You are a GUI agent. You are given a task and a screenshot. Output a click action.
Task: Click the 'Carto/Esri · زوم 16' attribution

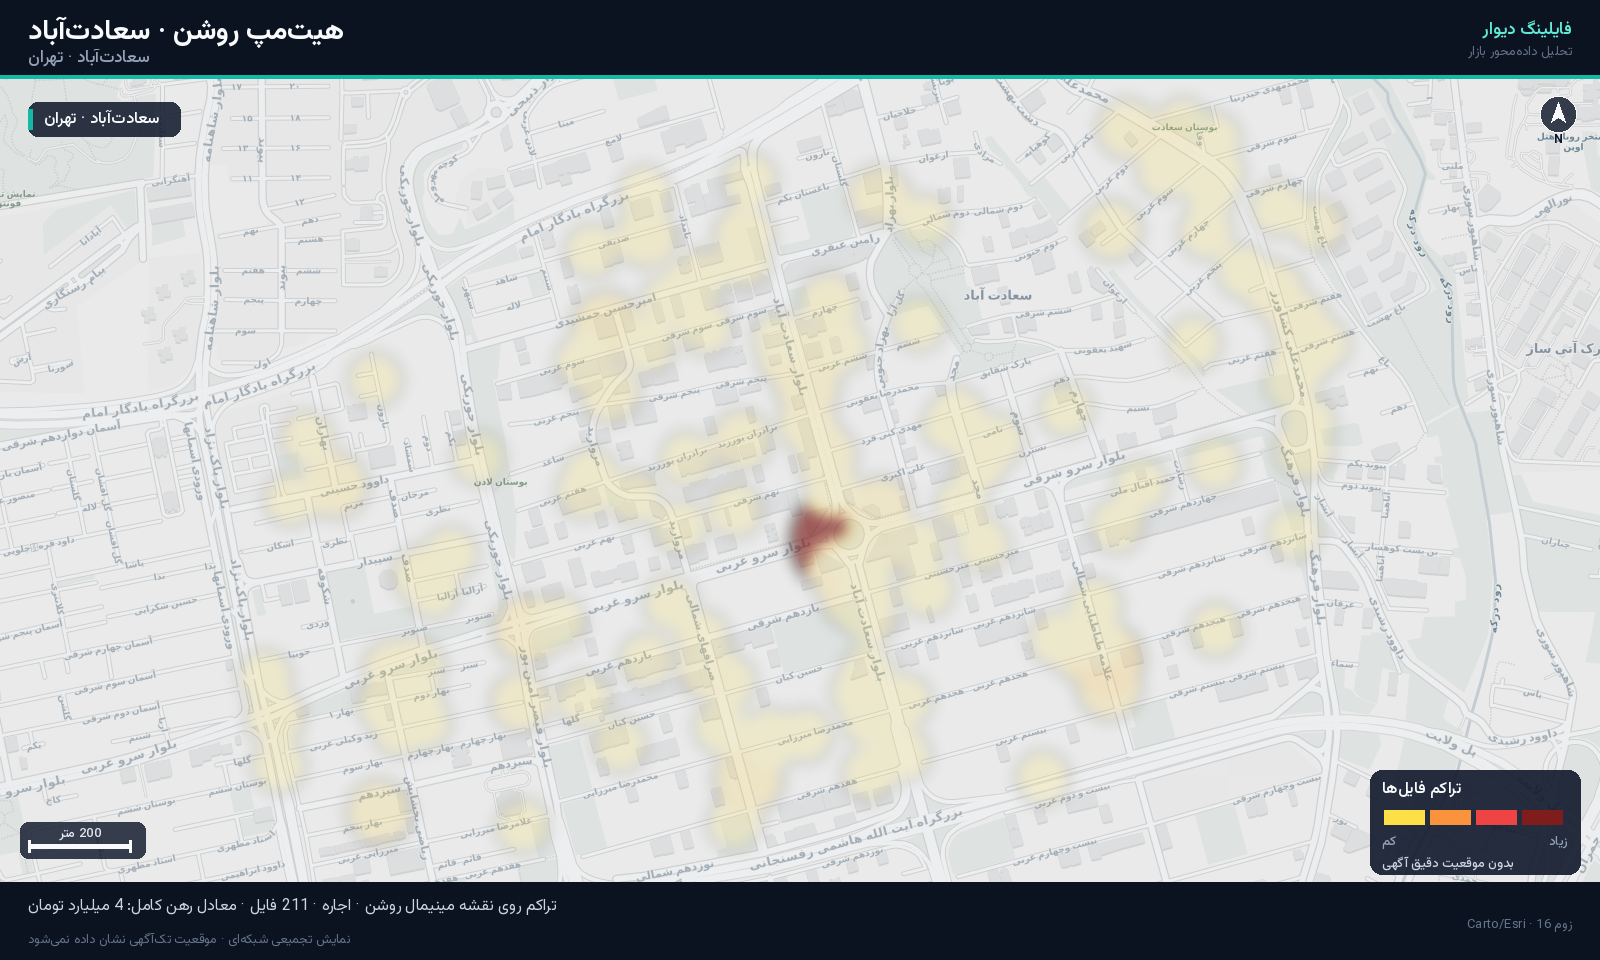tap(1519, 923)
